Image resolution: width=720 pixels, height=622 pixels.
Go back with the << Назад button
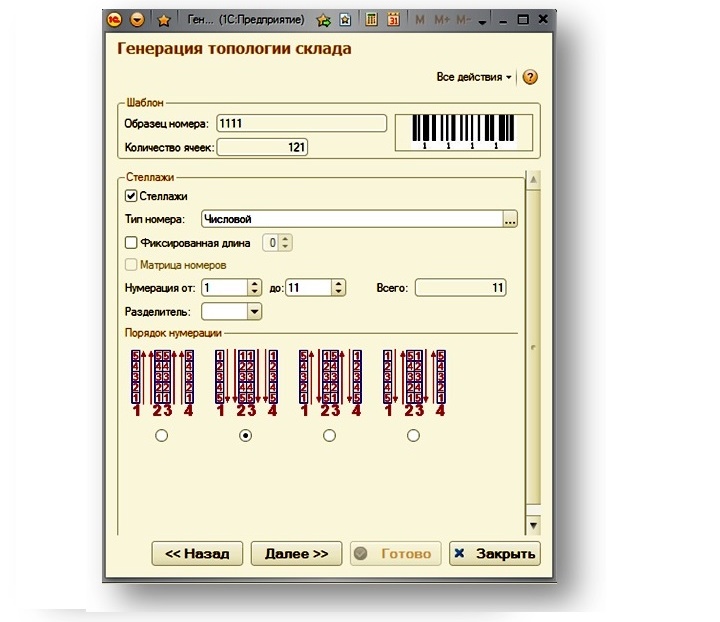[x=197, y=554]
